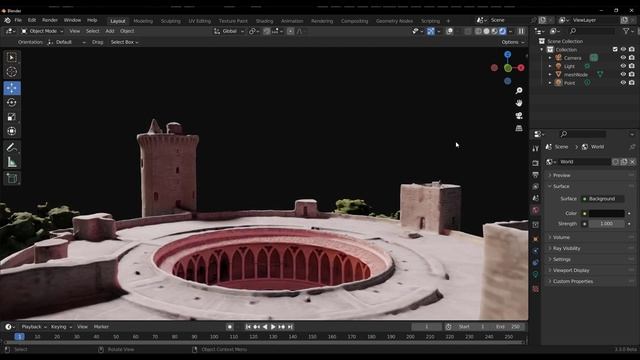
Task: Expand the Preview panel
Action: [x=589, y=175]
